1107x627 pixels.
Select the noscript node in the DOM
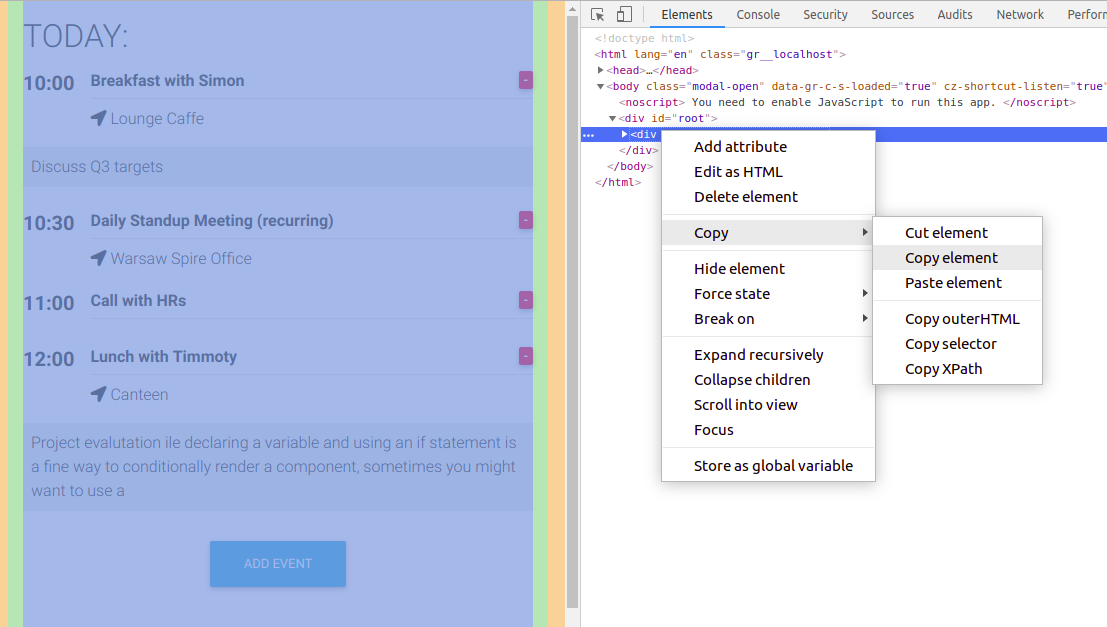pyautogui.click(x=847, y=102)
